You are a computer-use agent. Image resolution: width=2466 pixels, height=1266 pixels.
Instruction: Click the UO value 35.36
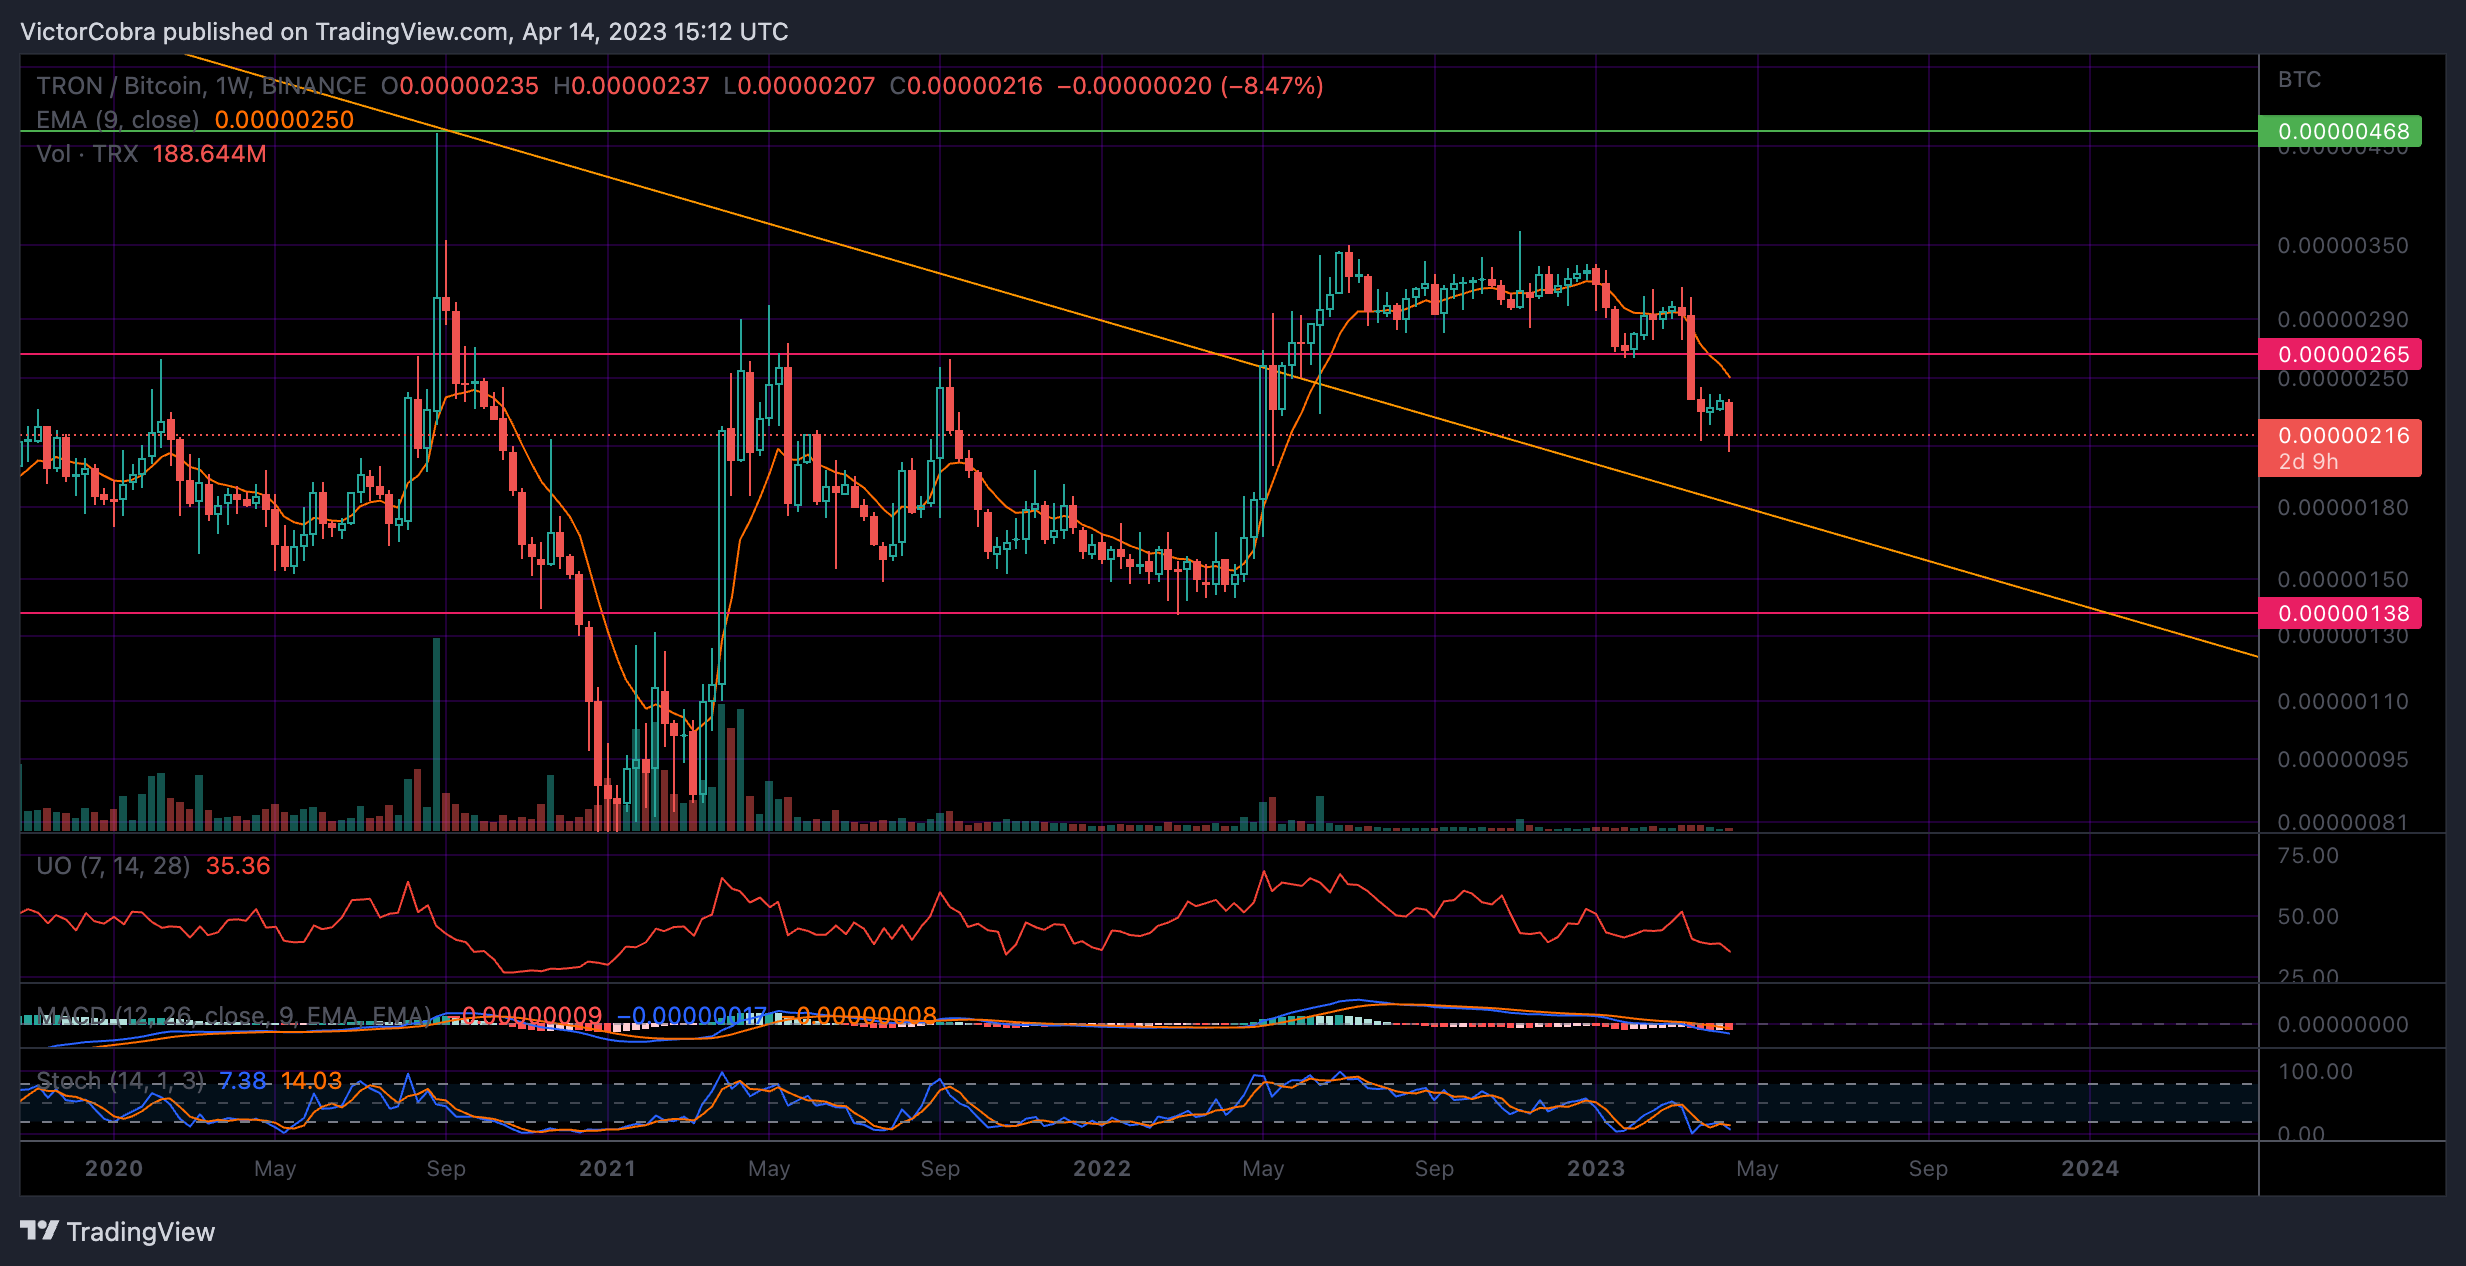pyautogui.click(x=238, y=866)
